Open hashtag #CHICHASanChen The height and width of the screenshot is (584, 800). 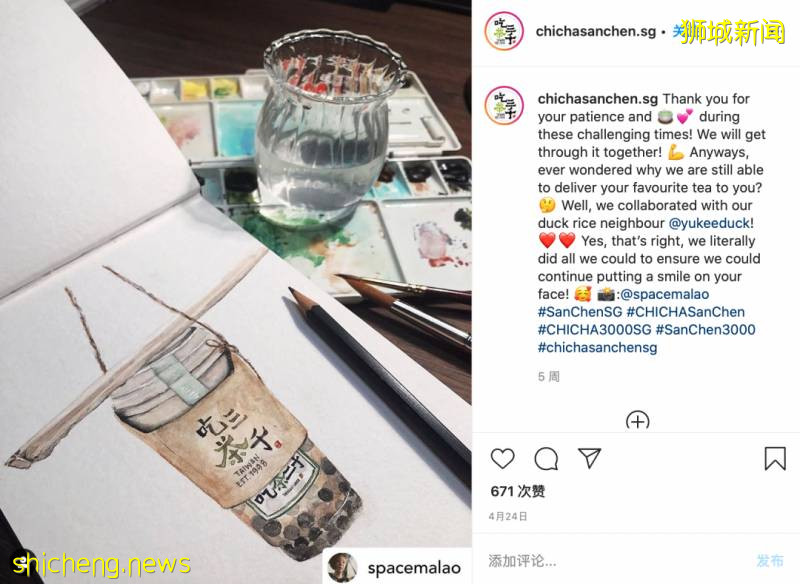pos(685,312)
